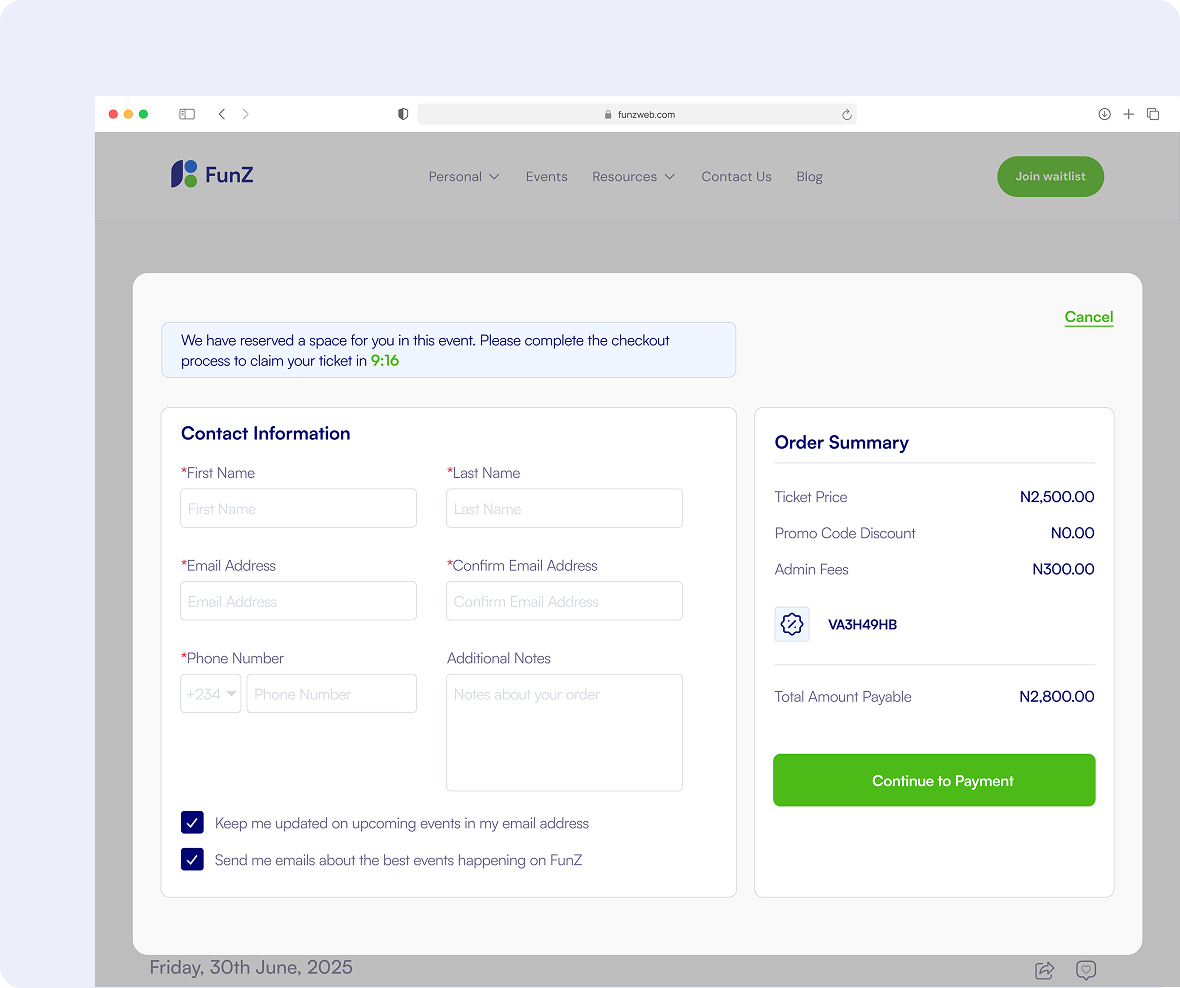The width and height of the screenshot is (1180, 988).
Task: Open the Events nav item
Action: pyautogui.click(x=546, y=177)
